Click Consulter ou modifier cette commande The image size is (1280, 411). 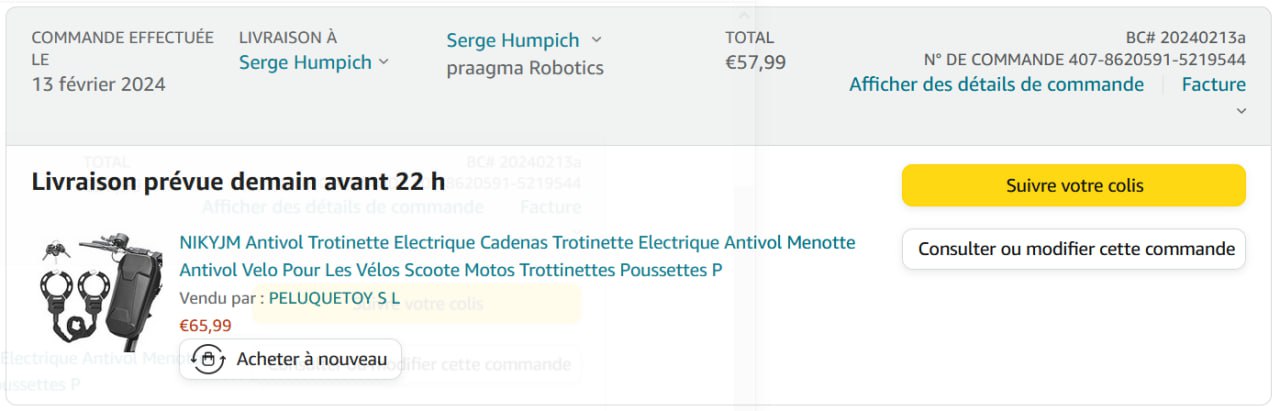[1074, 249]
